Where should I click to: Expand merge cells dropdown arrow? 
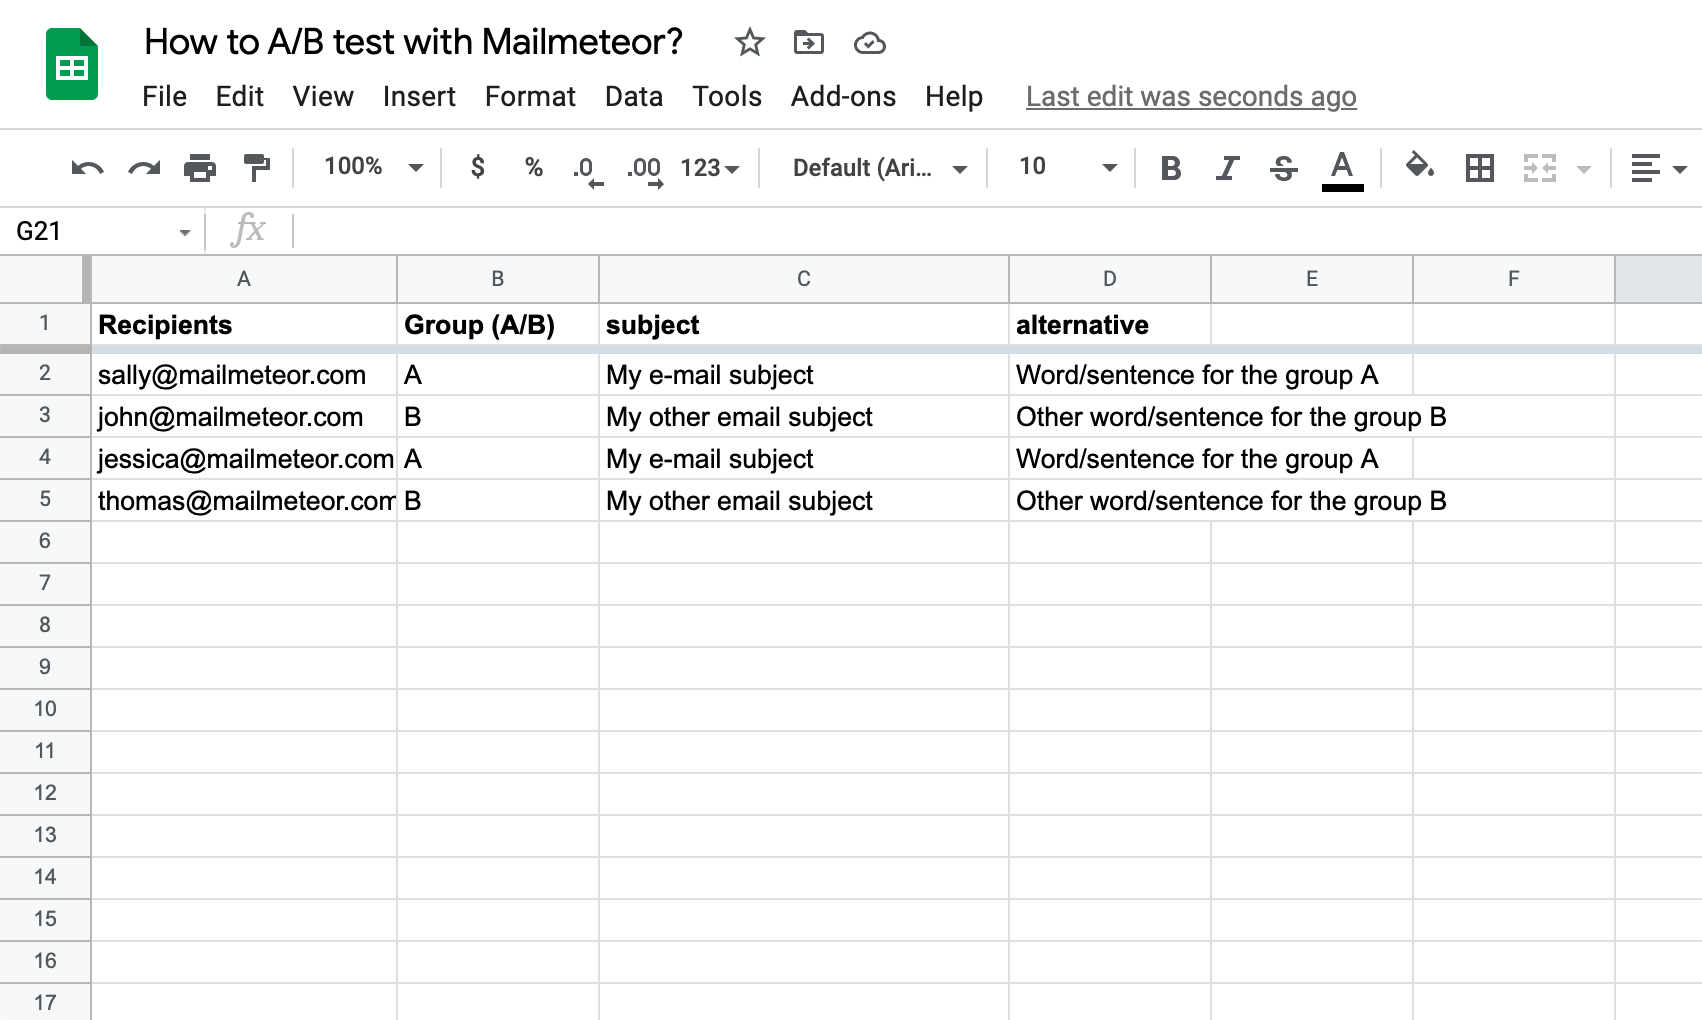click(x=1584, y=169)
